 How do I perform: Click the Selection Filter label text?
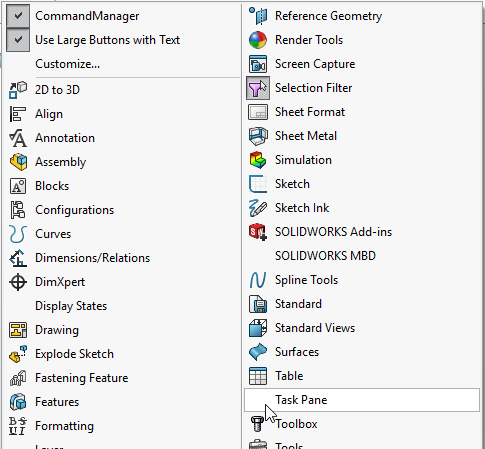coord(313,88)
